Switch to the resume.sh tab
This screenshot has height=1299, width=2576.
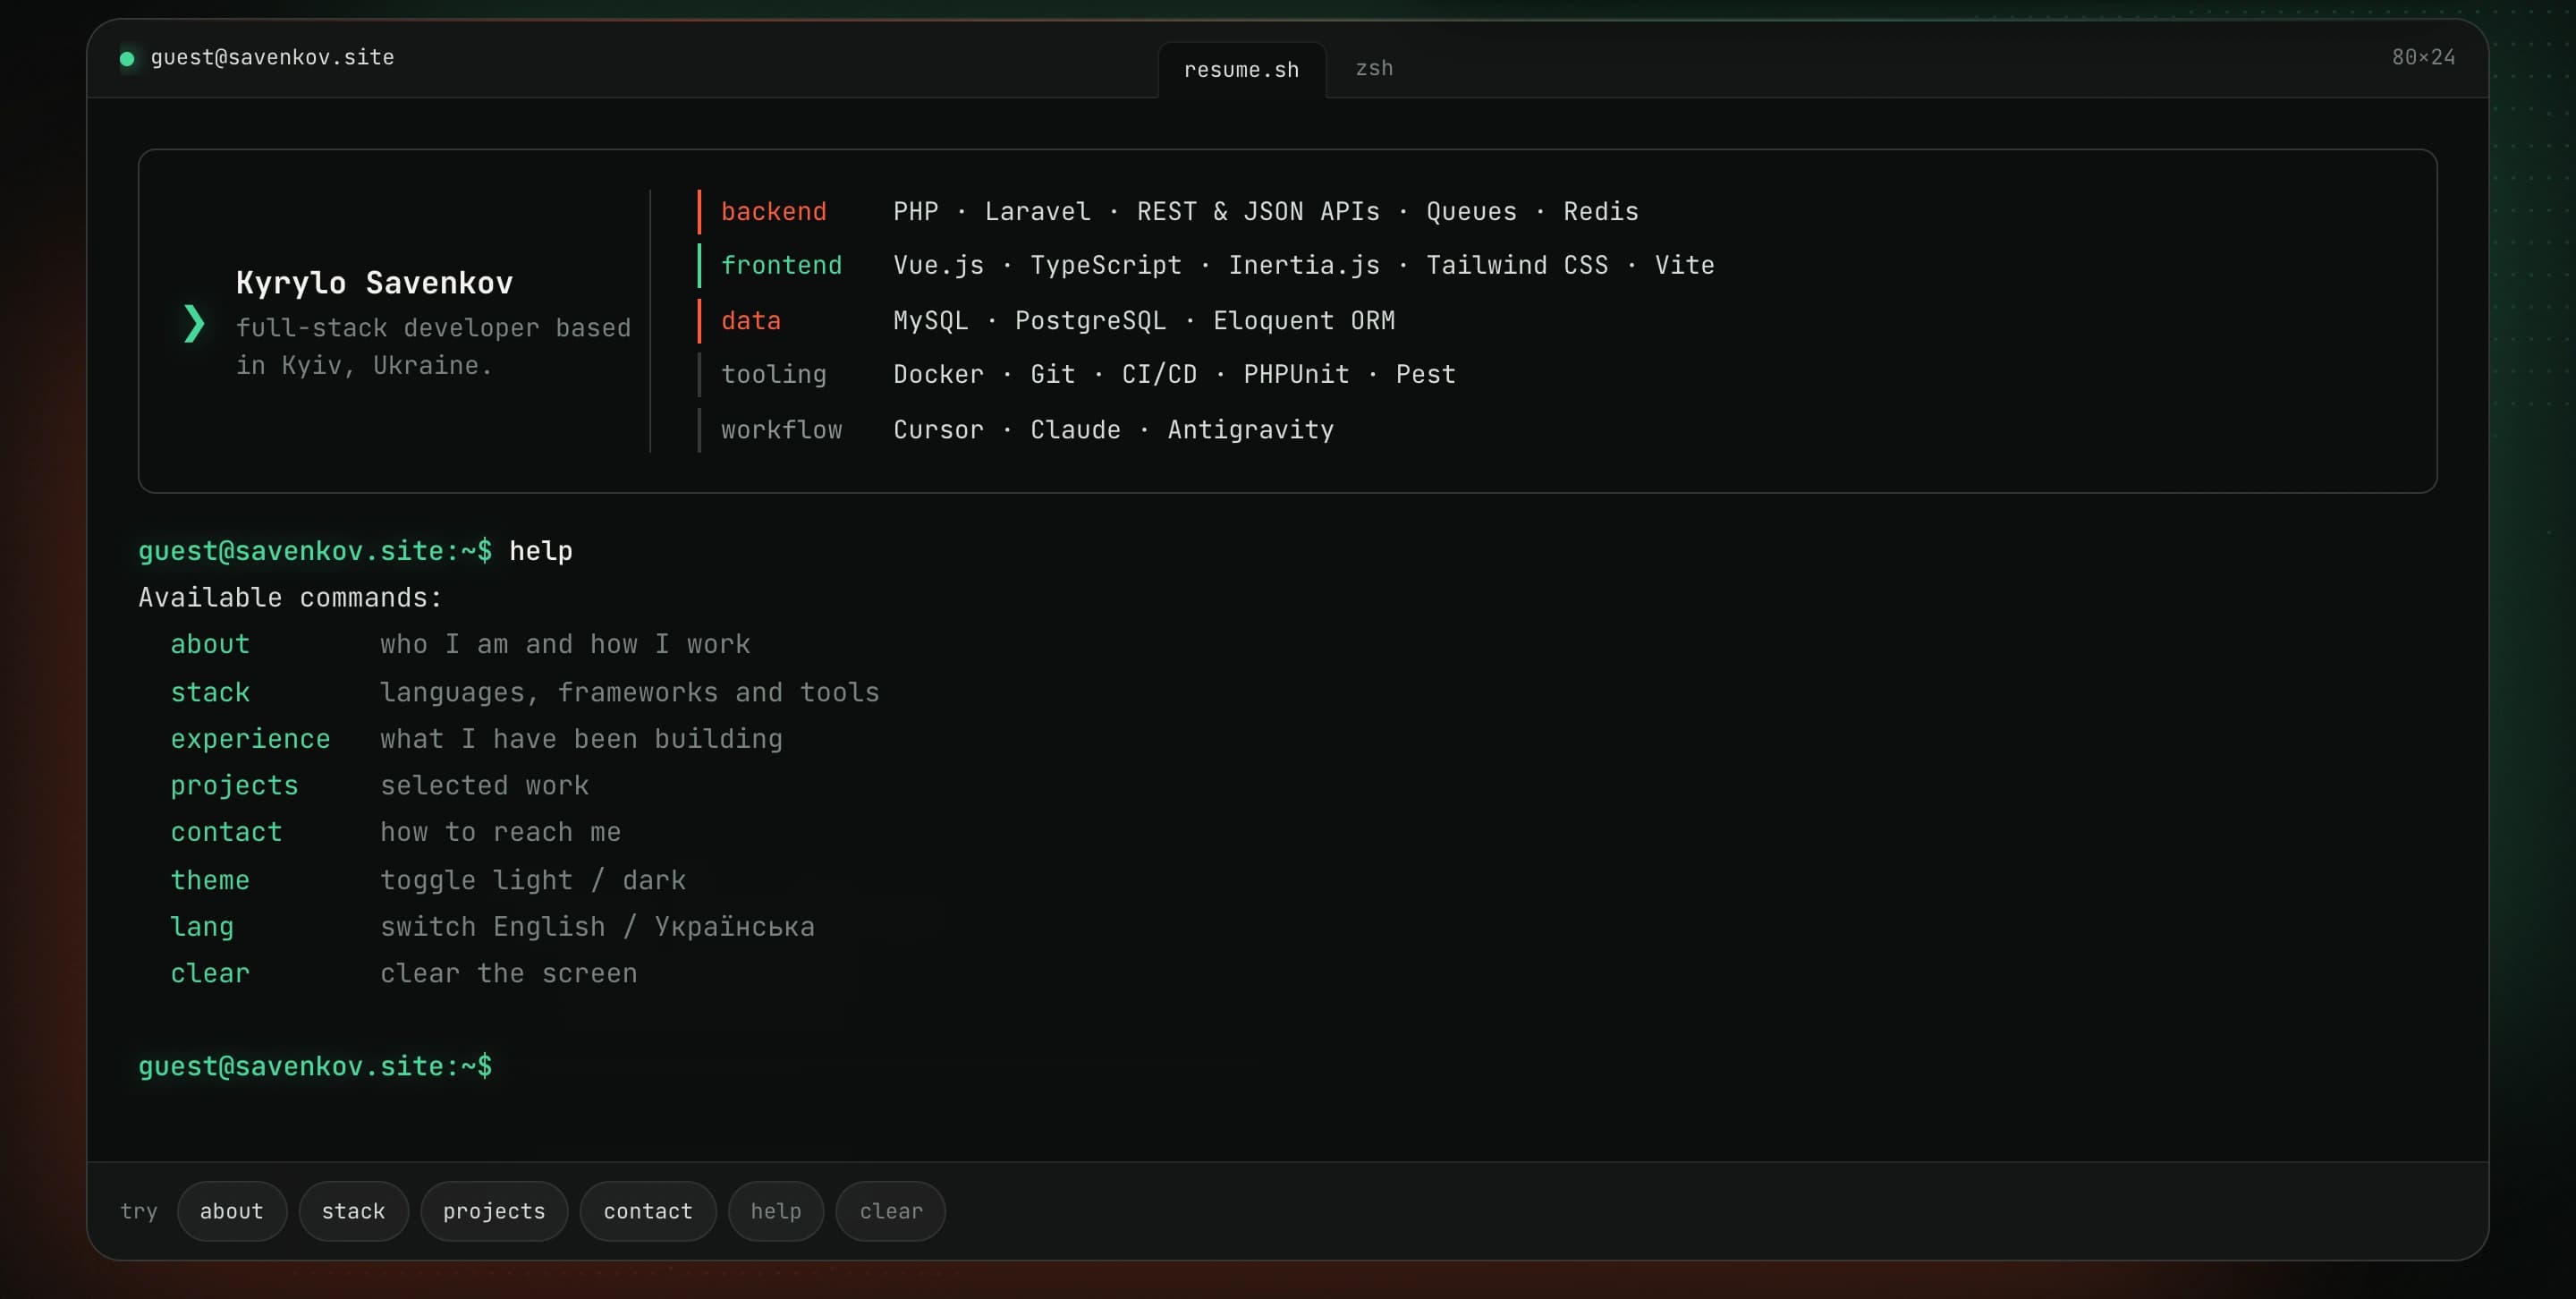[1241, 69]
